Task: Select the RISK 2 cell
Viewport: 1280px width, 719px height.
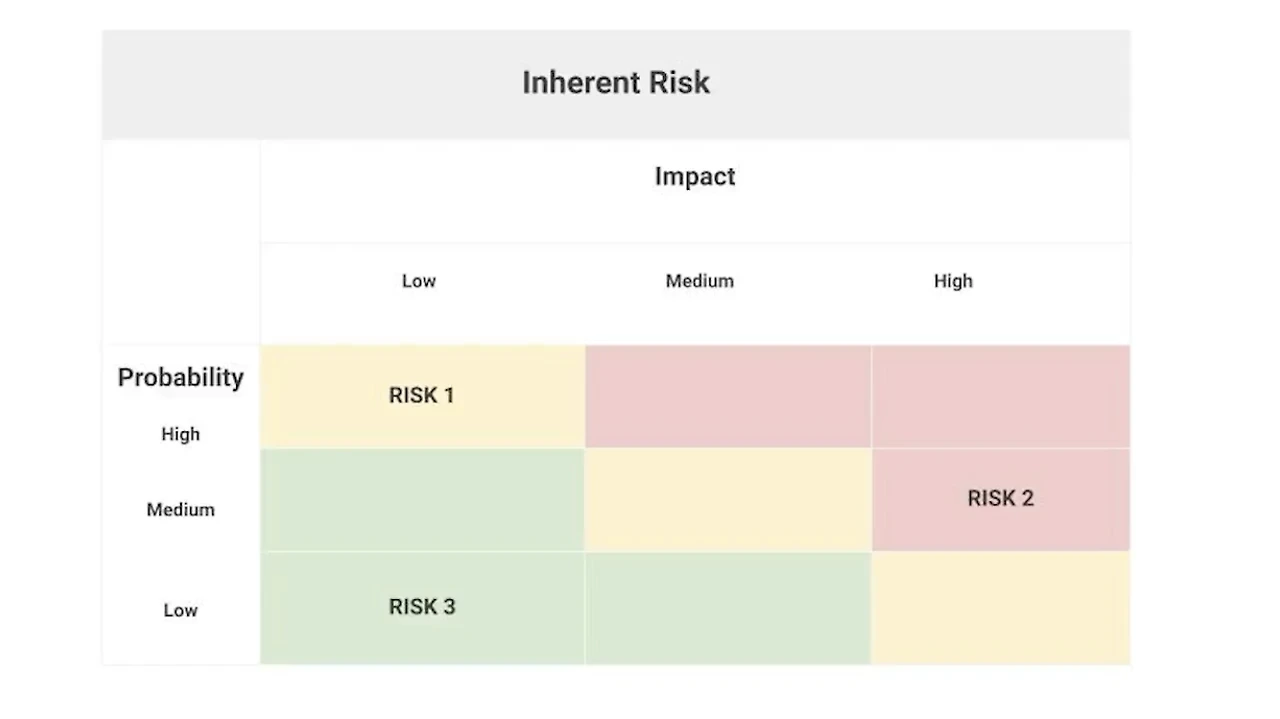Action: coord(1000,499)
